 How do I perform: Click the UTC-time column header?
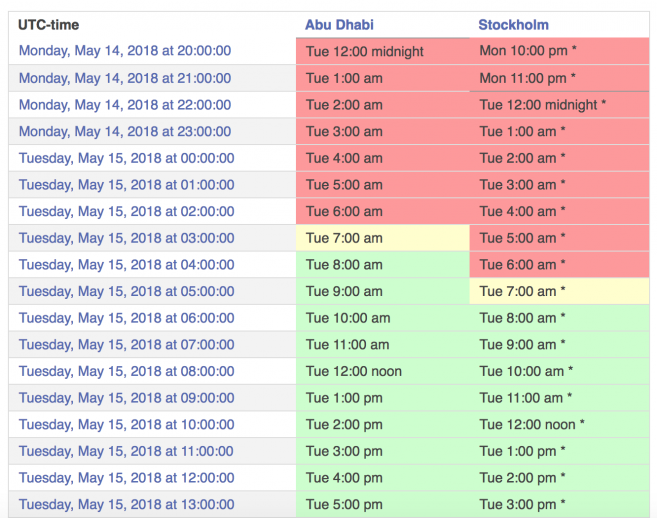pyautogui.click(x=49, y=25)
